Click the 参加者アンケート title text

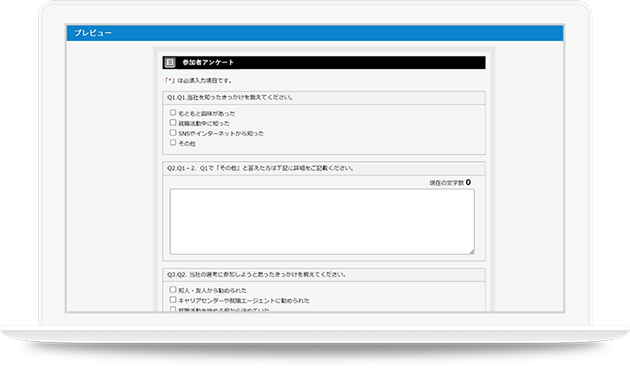point(208,62)
